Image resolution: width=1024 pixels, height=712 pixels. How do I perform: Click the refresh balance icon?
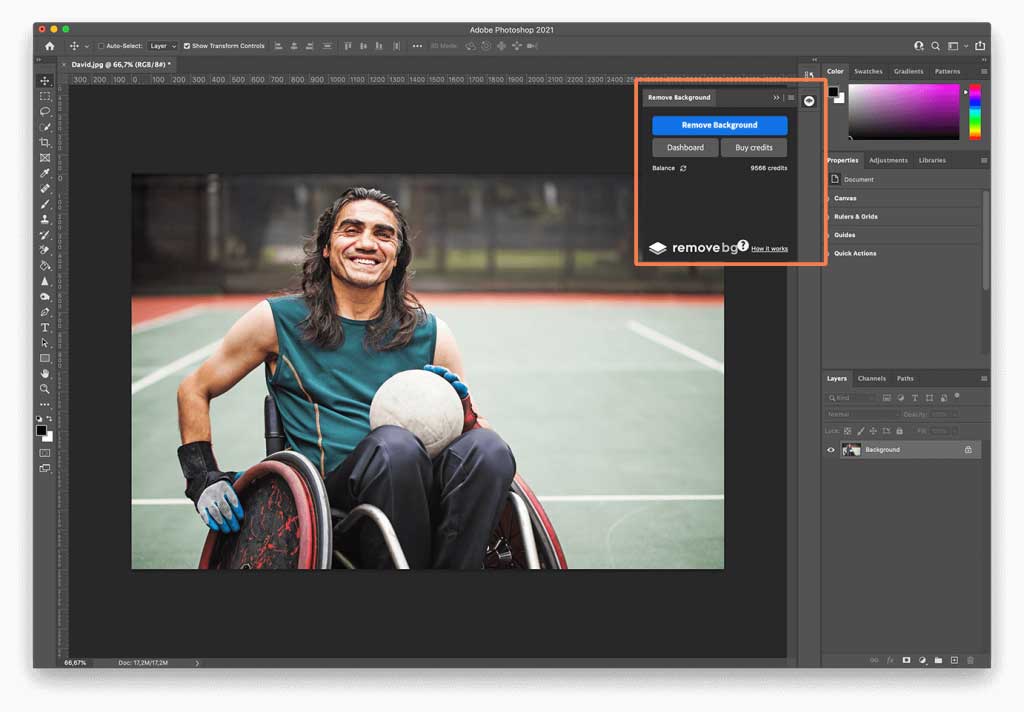click(683, 169)
